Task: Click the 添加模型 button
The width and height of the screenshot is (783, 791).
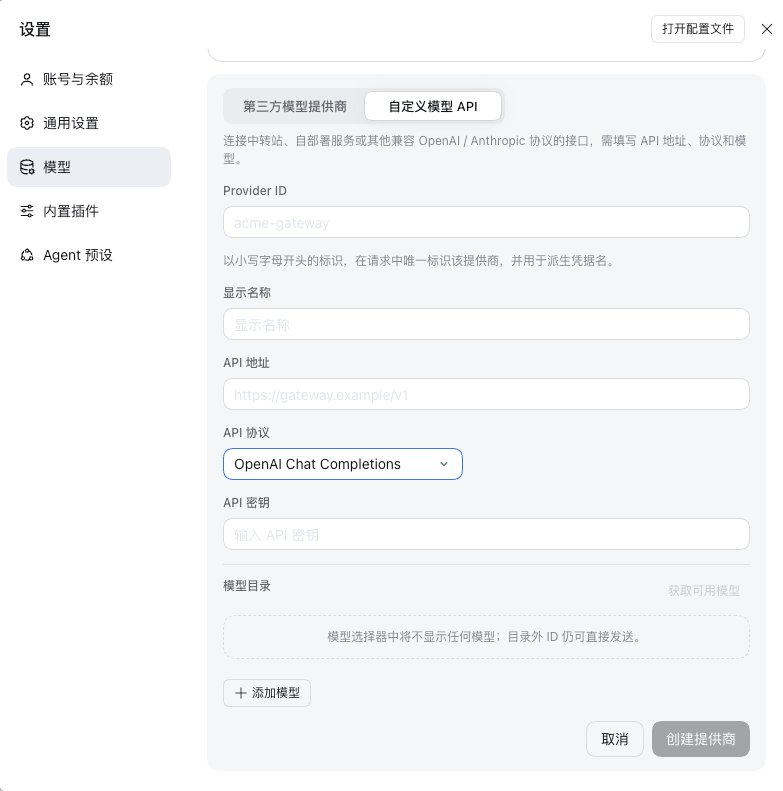Action: 267,693
